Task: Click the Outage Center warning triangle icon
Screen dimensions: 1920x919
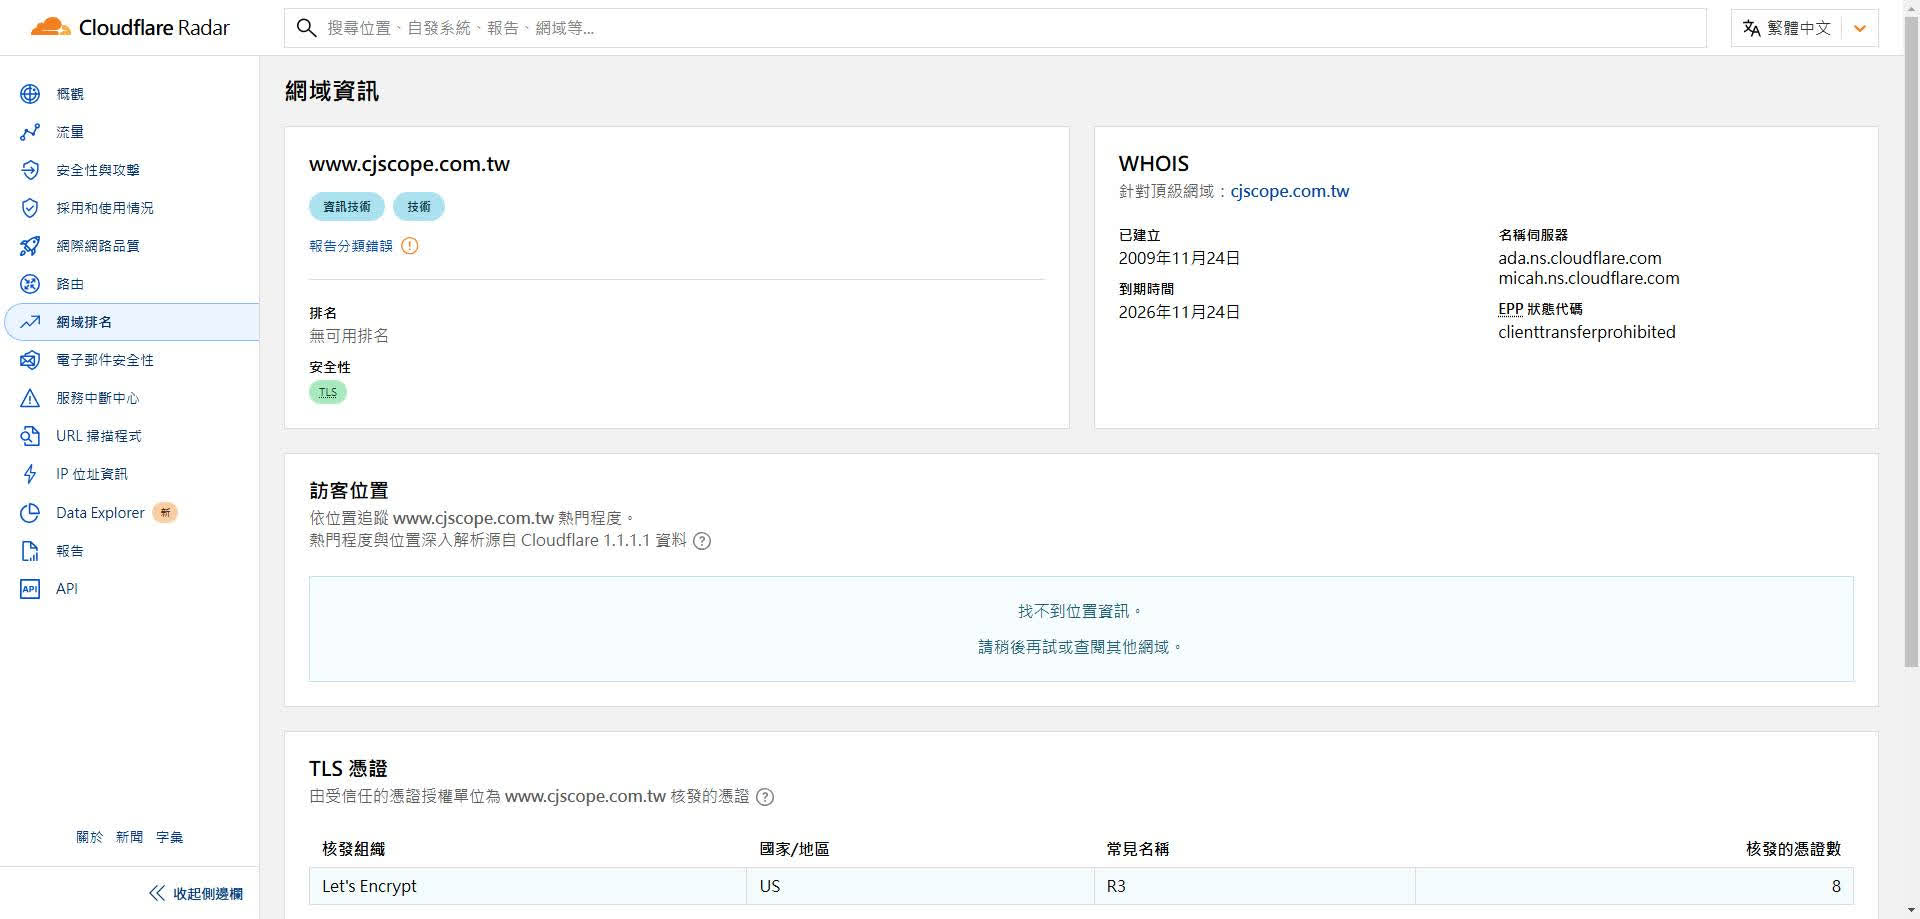Action: pyautogui.click(x=30, y=398)
